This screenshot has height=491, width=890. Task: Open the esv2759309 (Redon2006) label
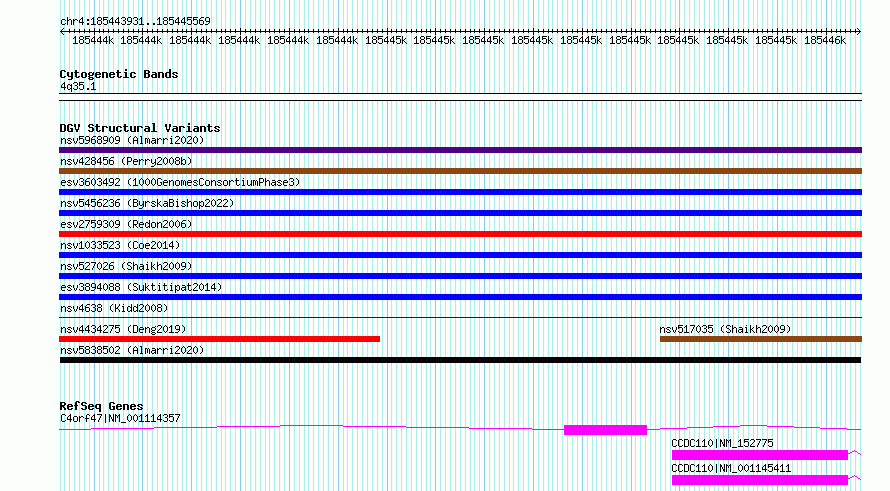click(x=126, y=224)
